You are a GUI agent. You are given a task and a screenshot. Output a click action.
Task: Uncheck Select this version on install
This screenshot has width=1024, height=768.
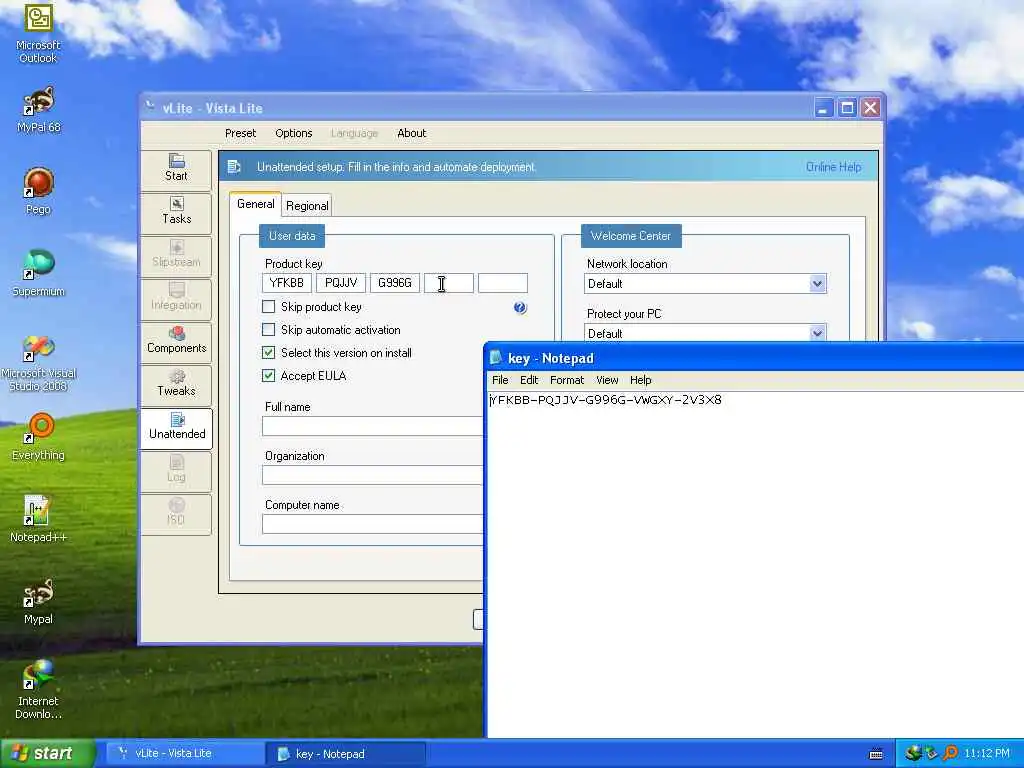[268, 353]
